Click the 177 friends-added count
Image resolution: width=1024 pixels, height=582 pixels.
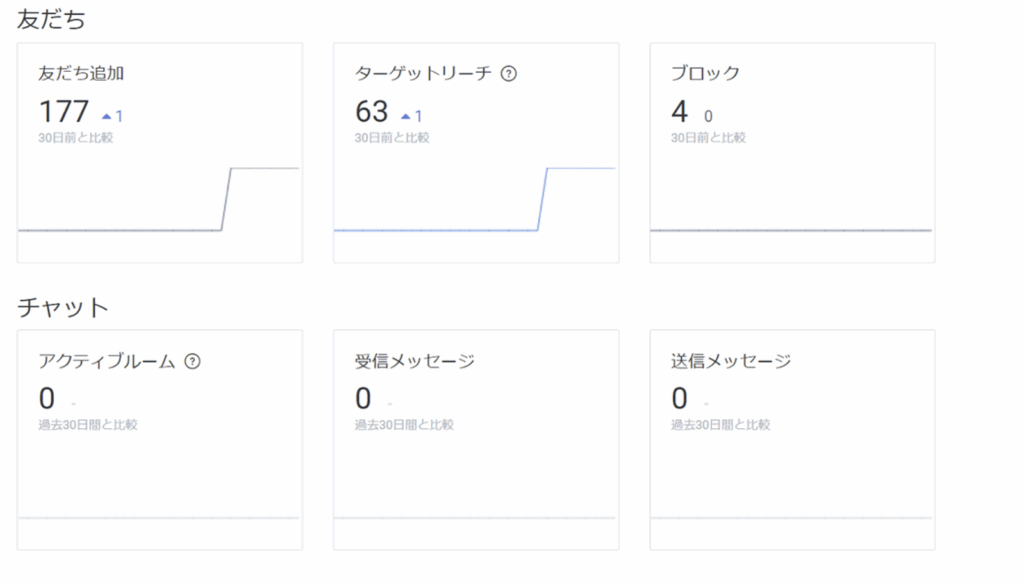[64, 111]
